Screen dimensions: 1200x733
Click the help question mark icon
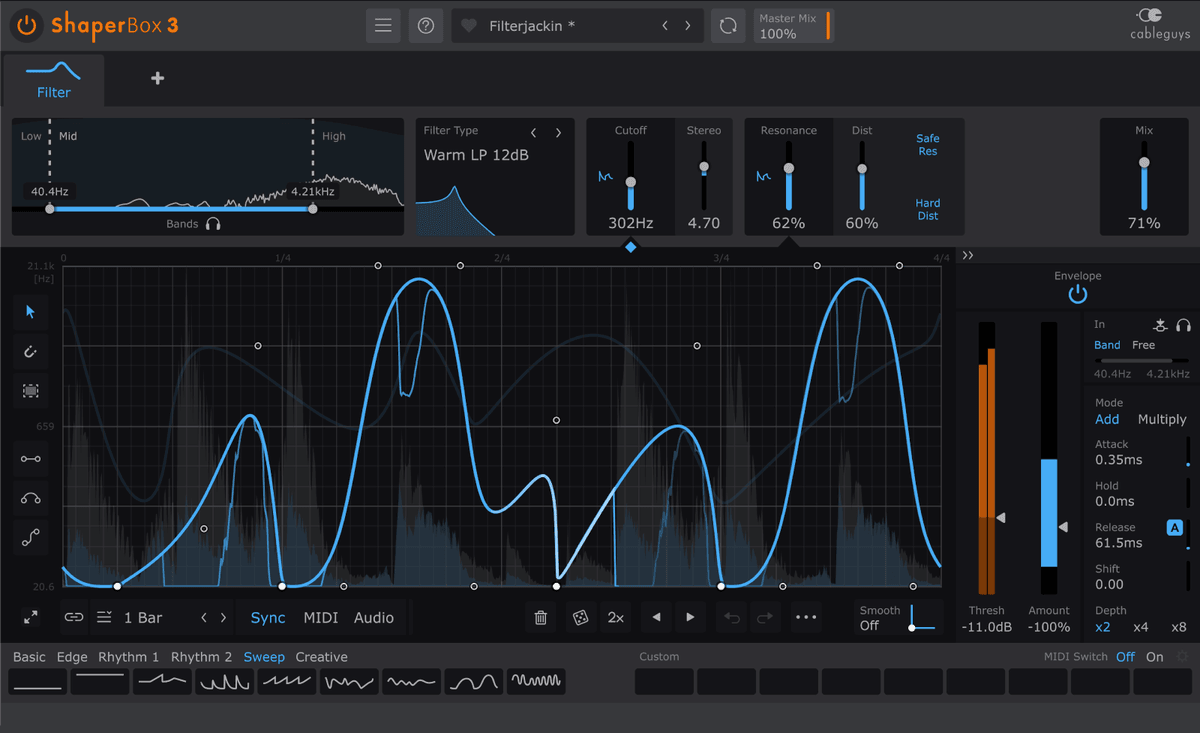(x=426, y=26)
